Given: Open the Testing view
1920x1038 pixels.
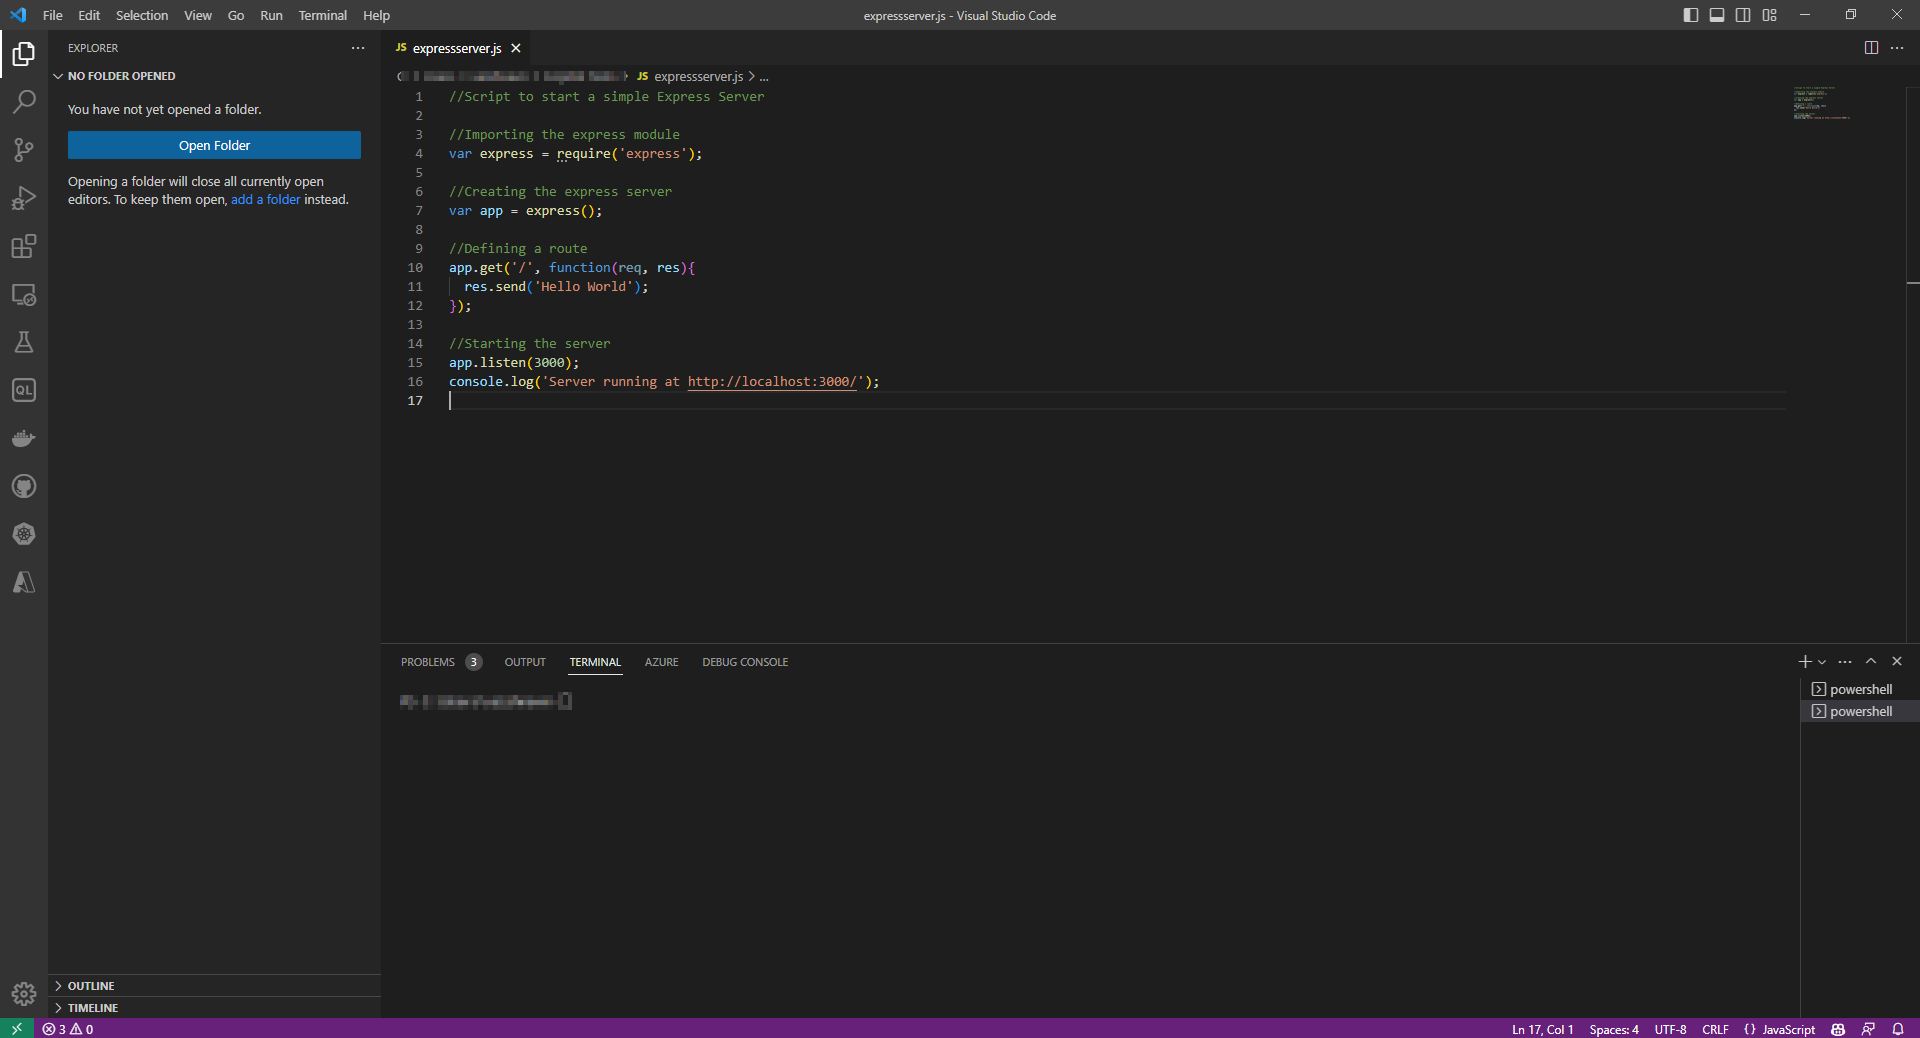Looking at the screenshot, I should click(24, 343).
